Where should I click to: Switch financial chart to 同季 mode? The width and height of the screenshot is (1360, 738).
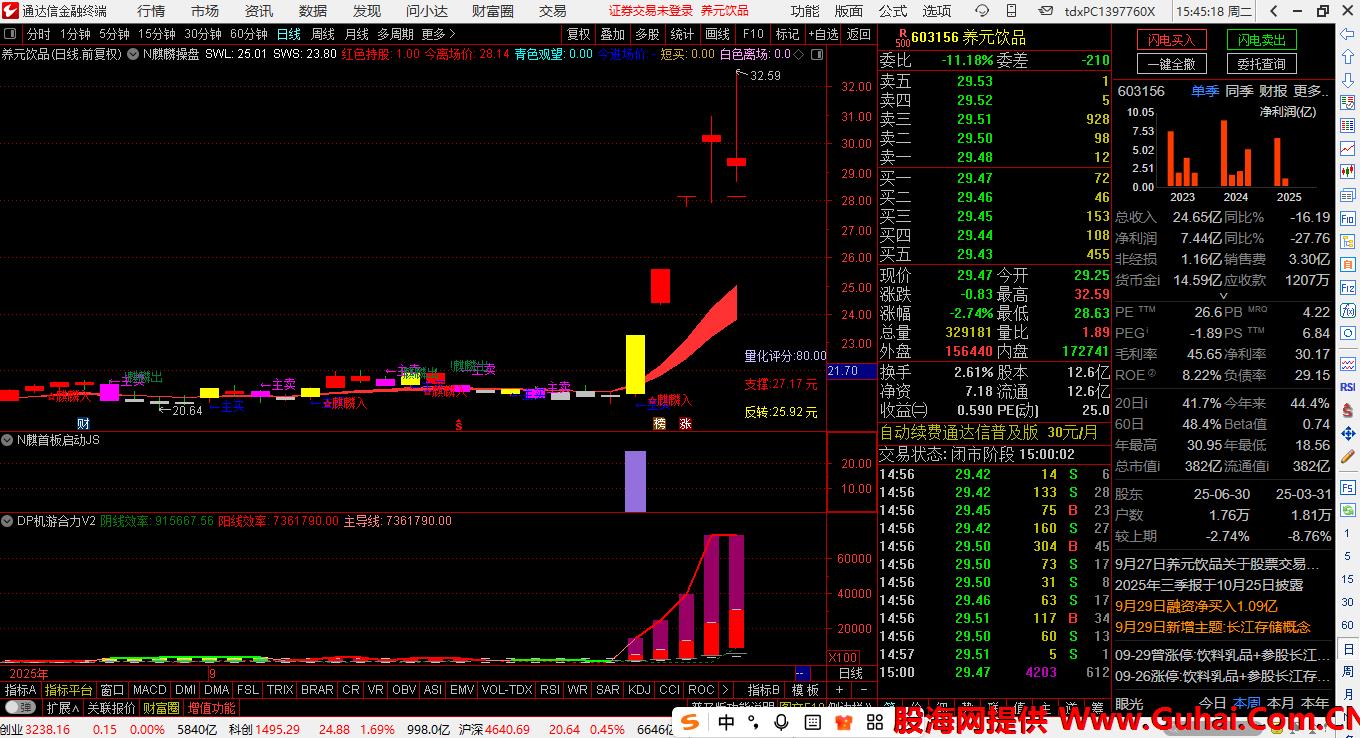(1239, 91)
